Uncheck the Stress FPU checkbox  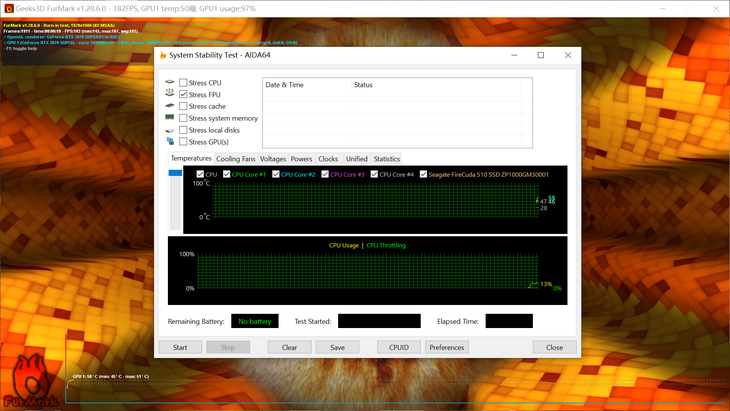point(183,94)
